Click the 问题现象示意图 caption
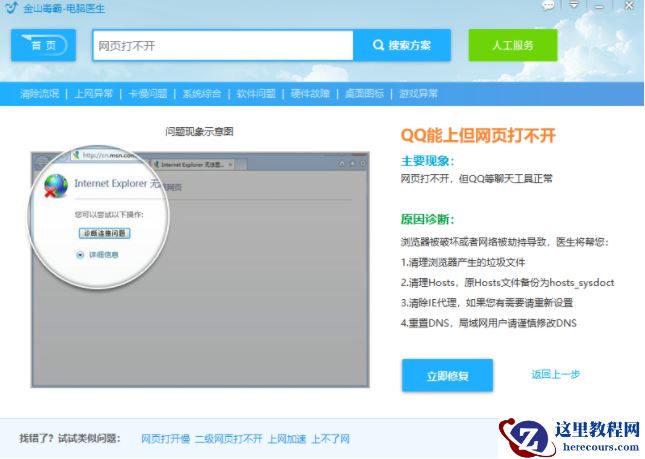Viewport: 645px width, 459px height. pos(200,132)
